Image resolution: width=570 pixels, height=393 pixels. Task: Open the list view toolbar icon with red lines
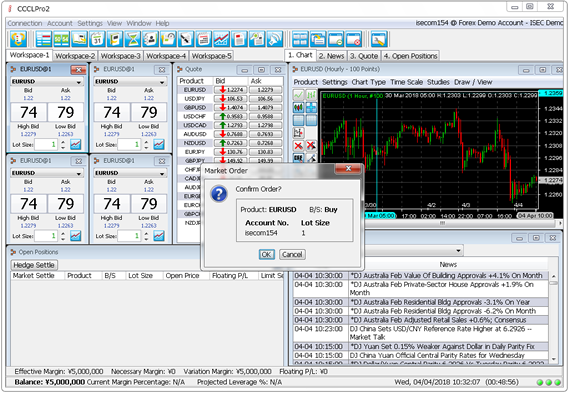44,39
